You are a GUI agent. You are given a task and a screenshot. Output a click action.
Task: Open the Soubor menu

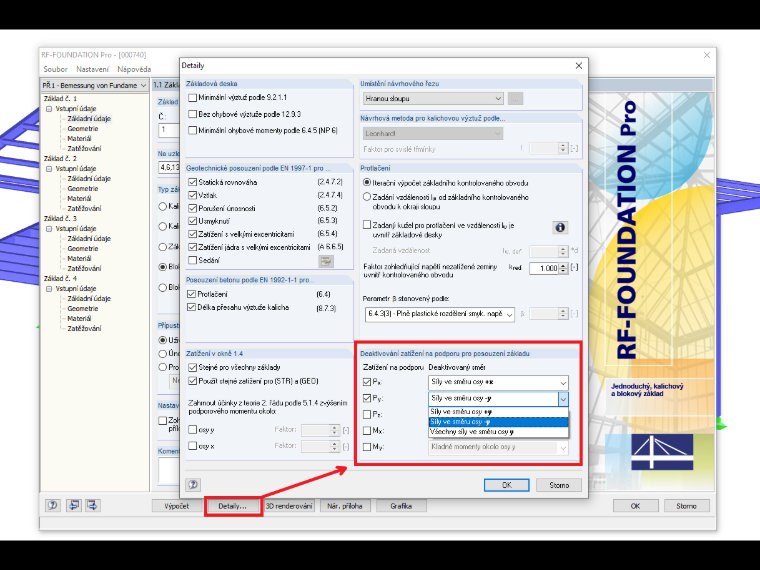coord(55,69)
